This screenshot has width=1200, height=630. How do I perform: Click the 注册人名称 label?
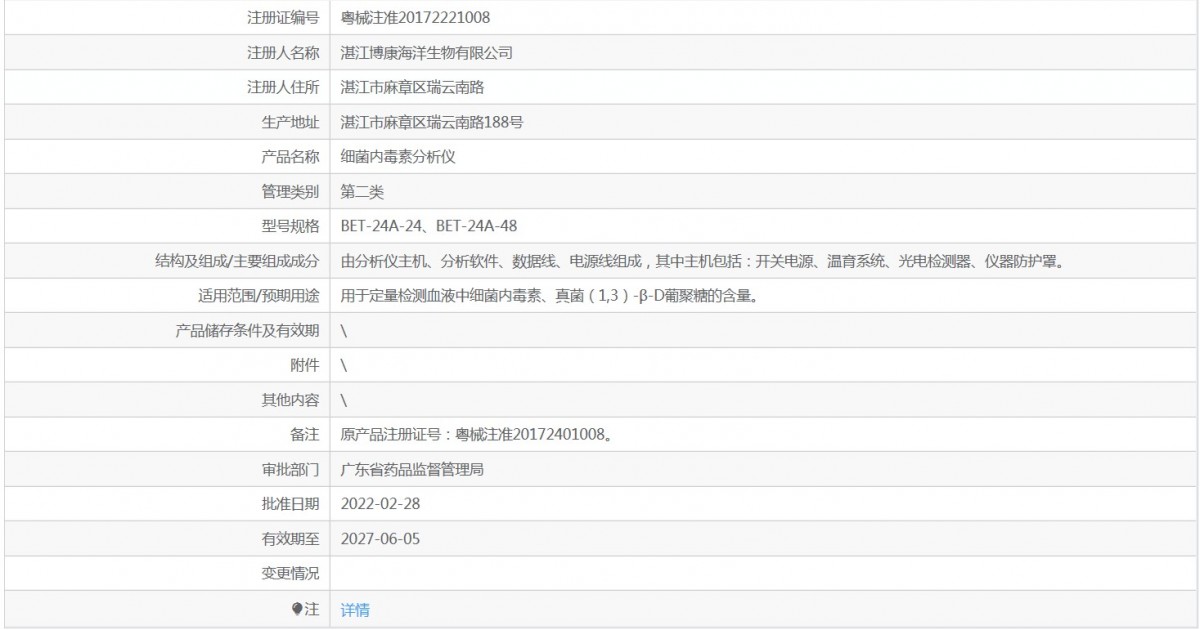(x=283, y=53)
